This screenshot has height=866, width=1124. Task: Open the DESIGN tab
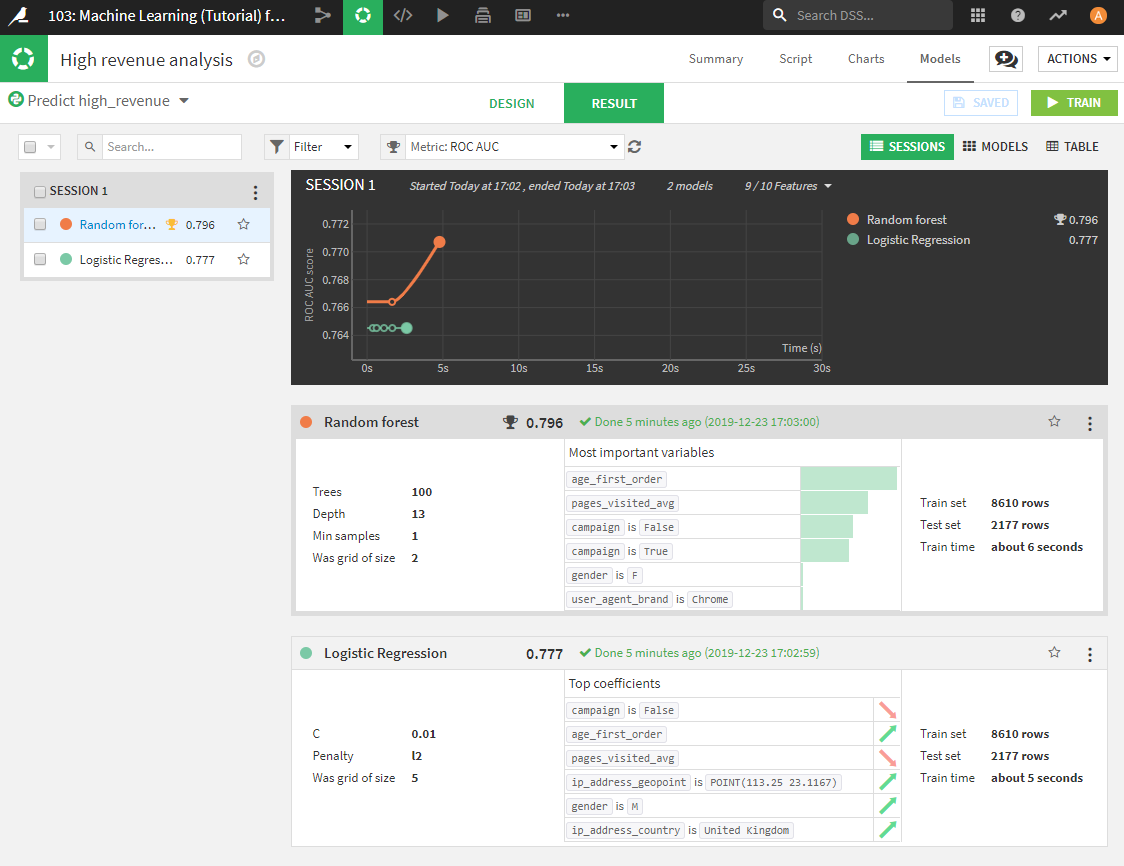511,103
